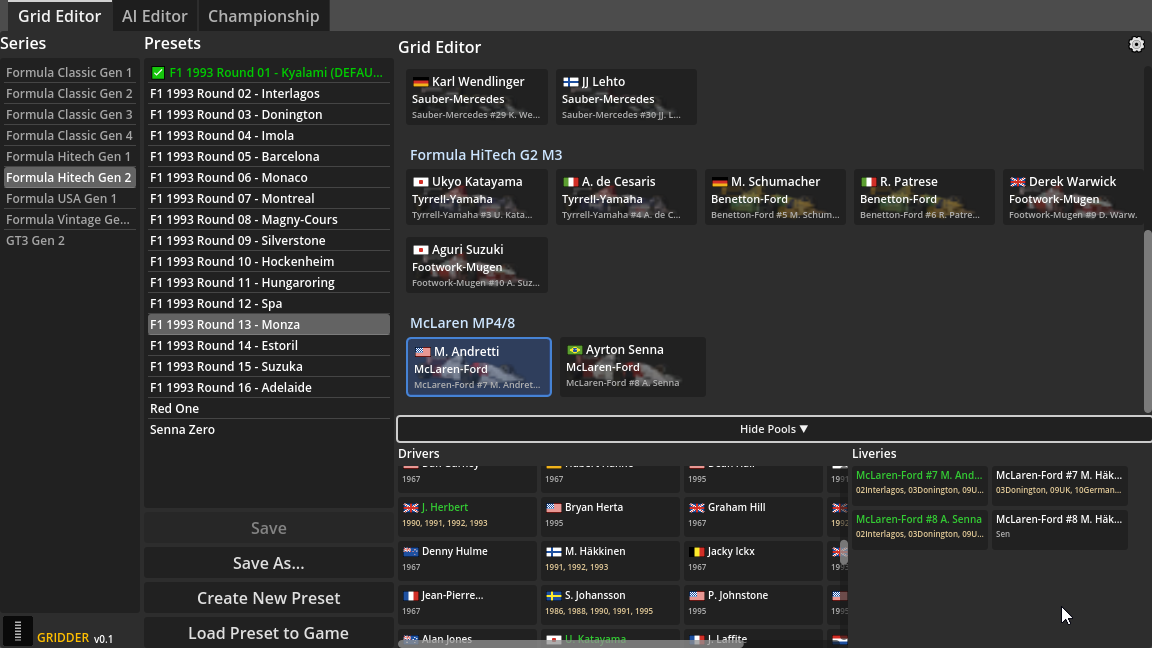Image resolution: width=1152 pixels, height=648 pixels.
Task: Click the Formula HiTech G2 M3 heading
Action: pos(486,155)
